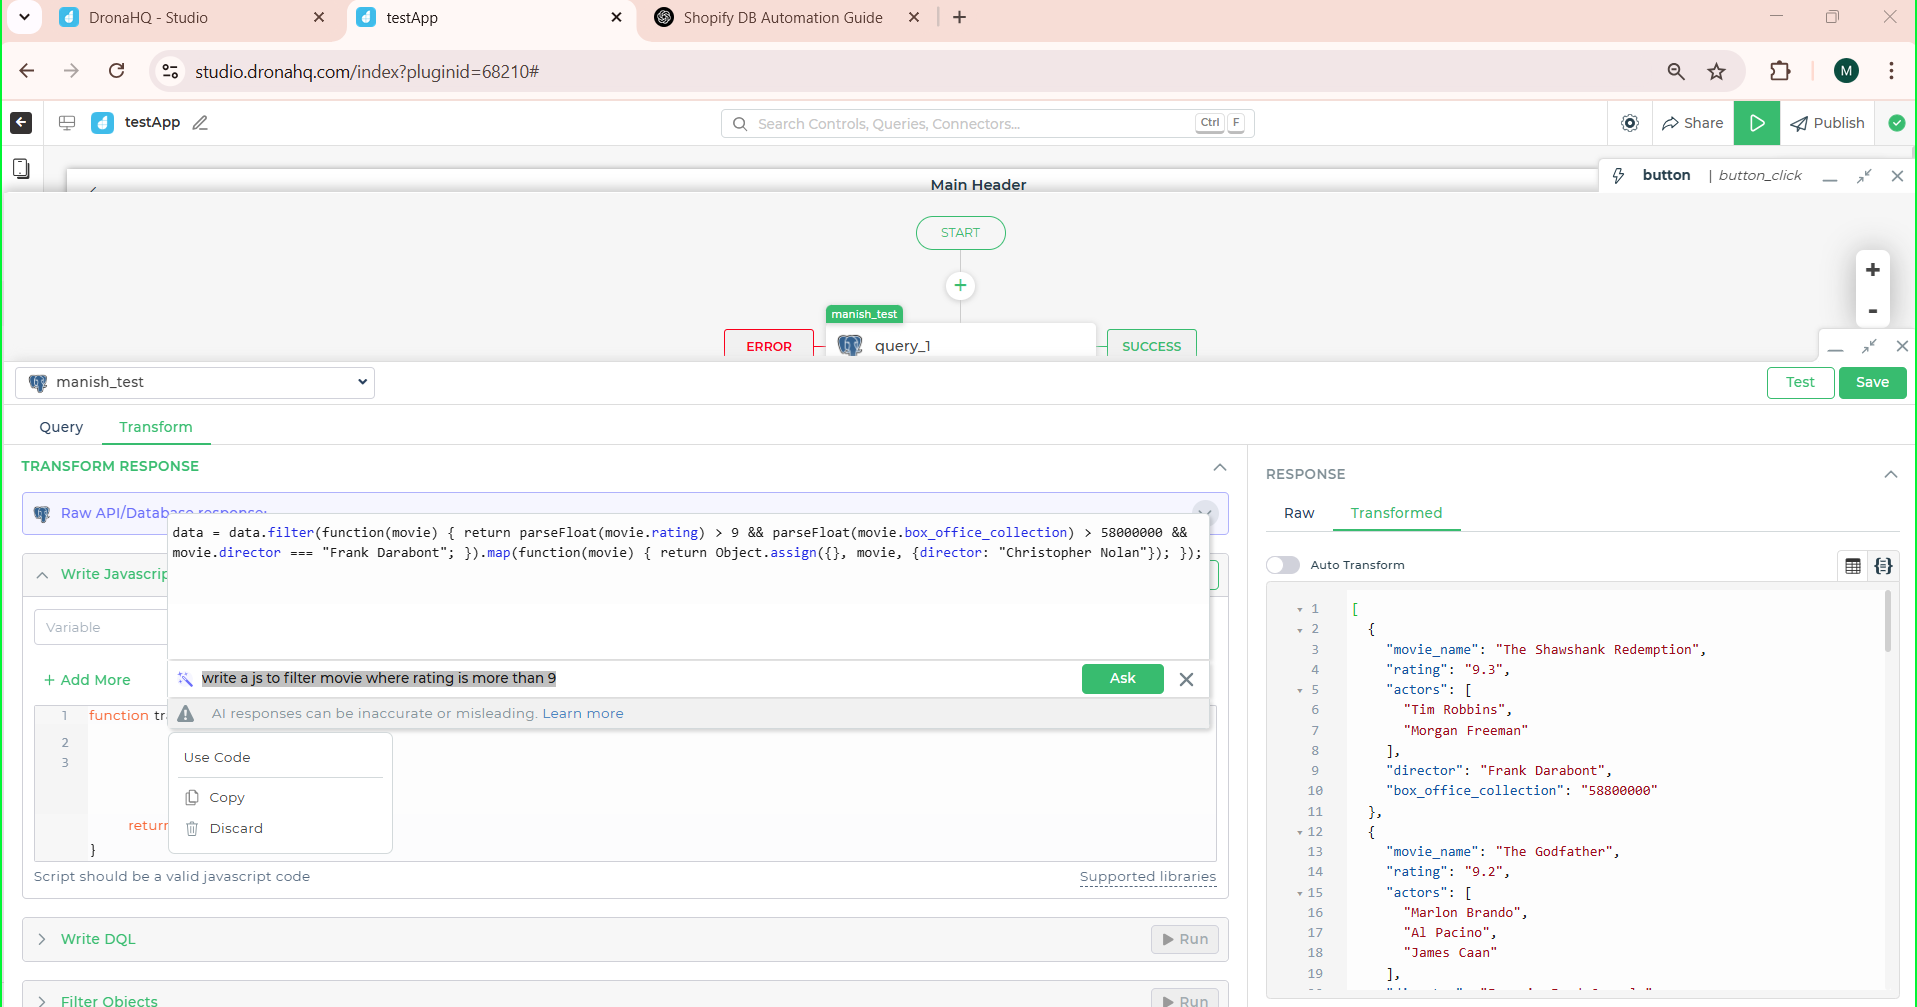Open the debugger target icon
Screen dimensions: 1917x1007
(x=1630, y=123)
